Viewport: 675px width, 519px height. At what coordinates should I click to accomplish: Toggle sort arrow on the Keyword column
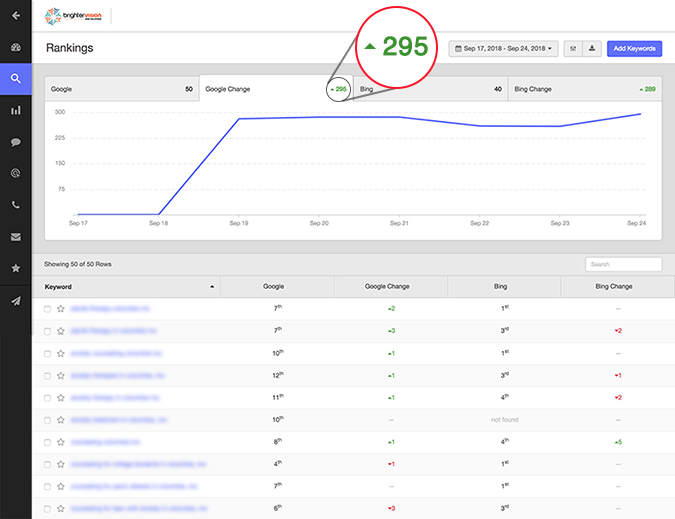(x=212, y=287)
